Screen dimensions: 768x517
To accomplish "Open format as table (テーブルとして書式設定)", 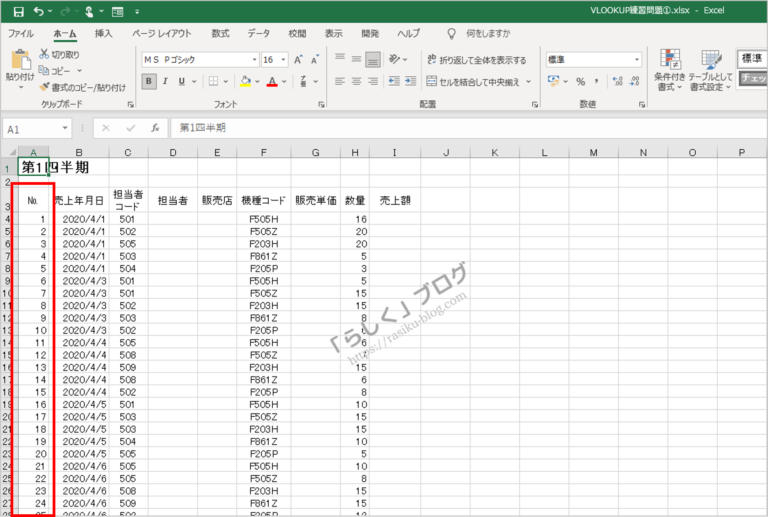I will [711, 70].
